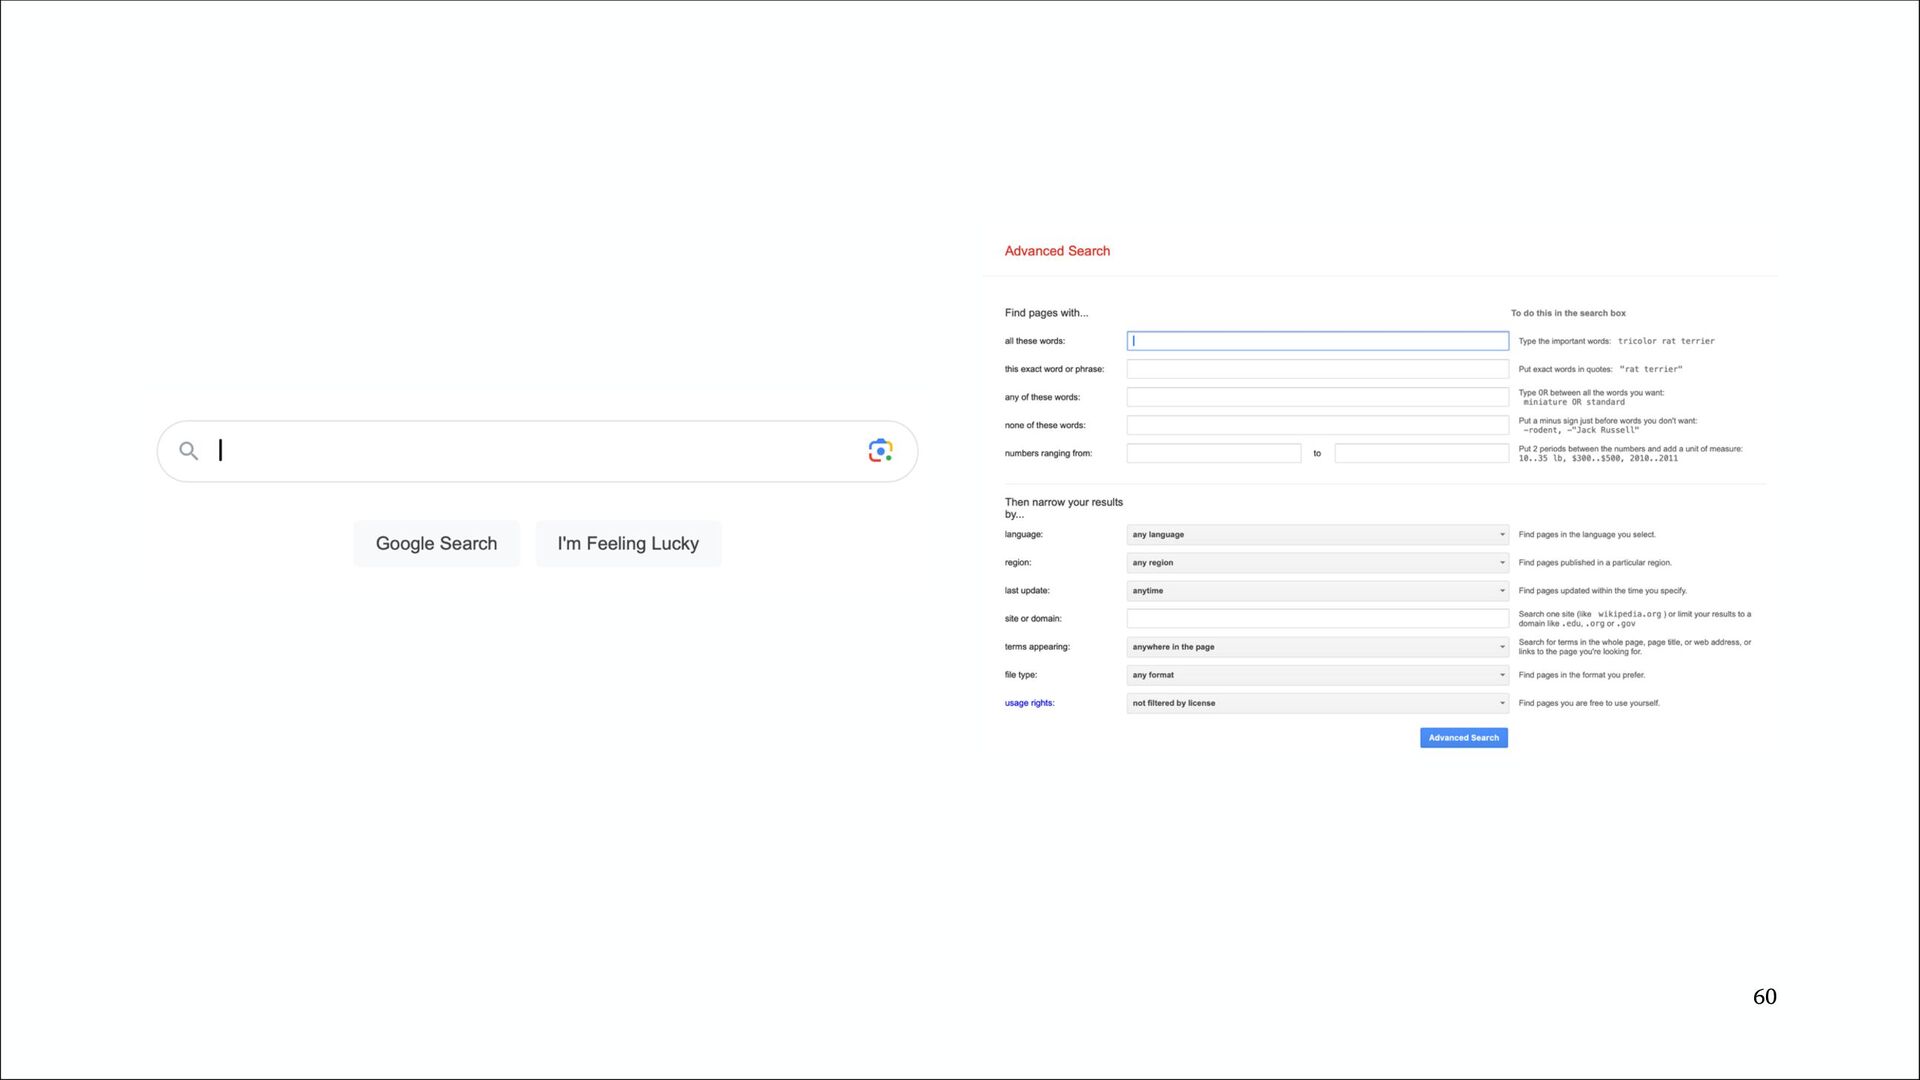Click the 'Then narrow your results by...' text
Viewport: 1920px width, 1080px height.
1063,508
